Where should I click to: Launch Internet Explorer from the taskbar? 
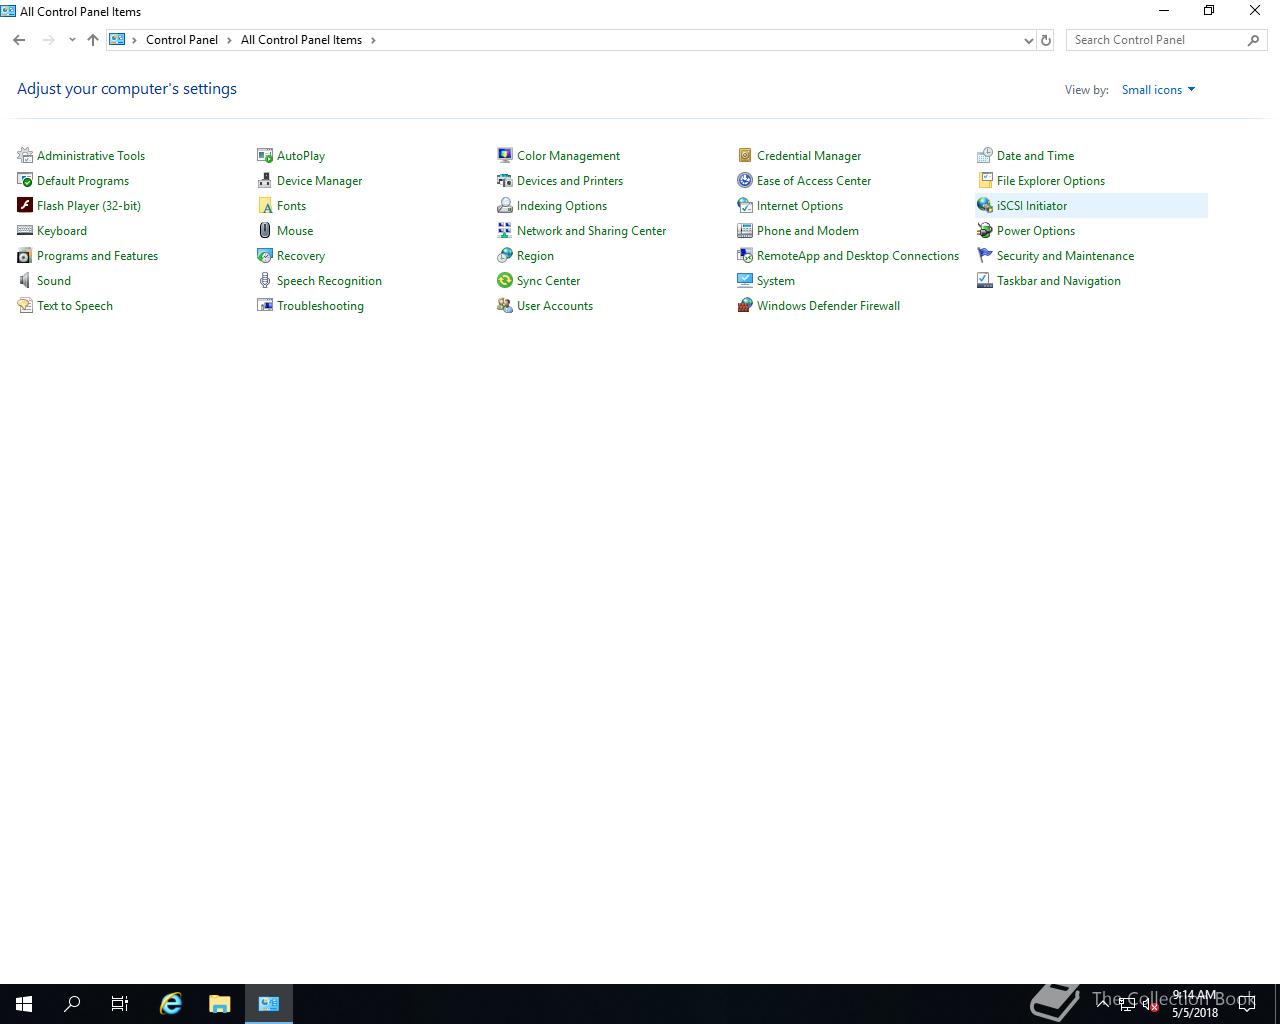point(171,1004)
